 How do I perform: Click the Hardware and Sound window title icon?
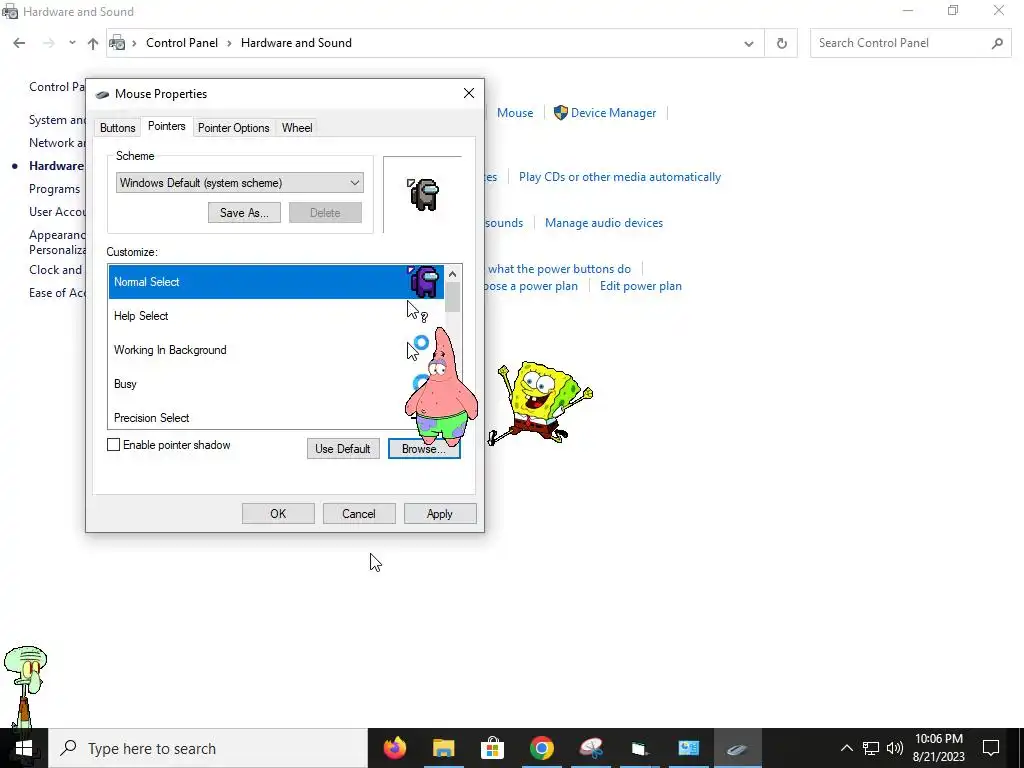pos(10,12)
